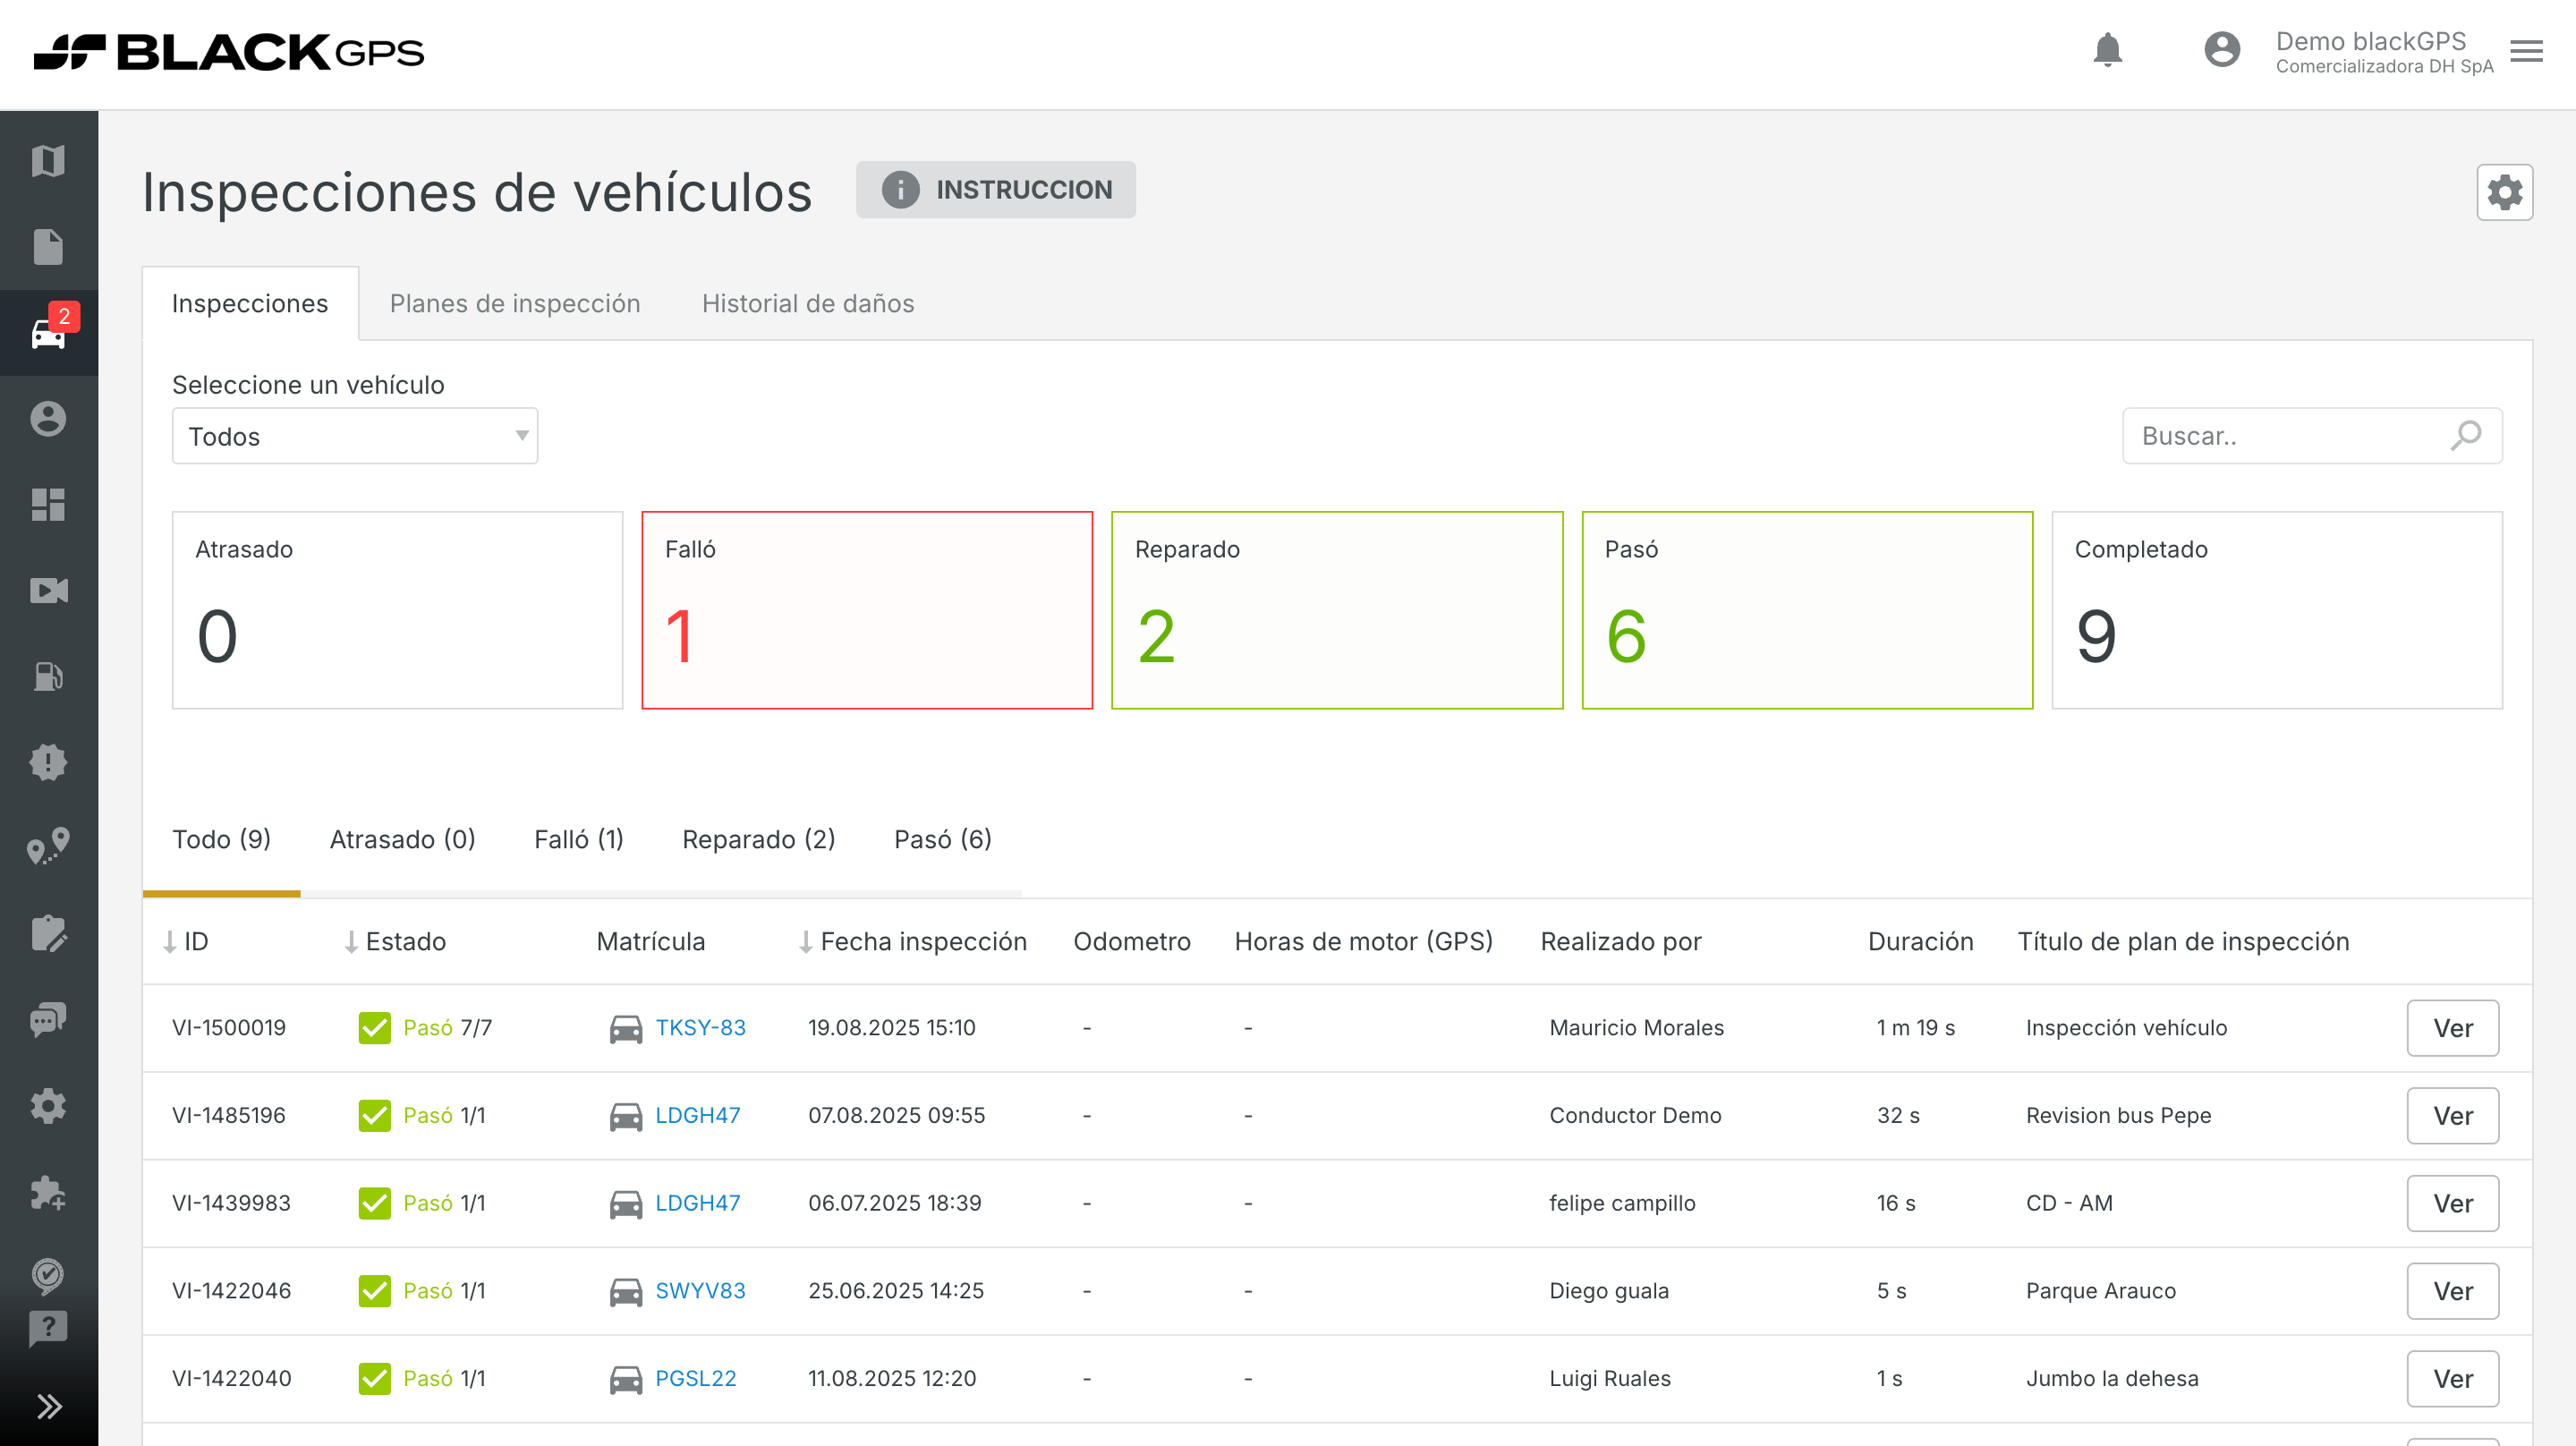Image resolution: width=2576 pixels, height=1446 pixels.
Task: Open the video camera icon in sidebar
Action: coord(48,591)
